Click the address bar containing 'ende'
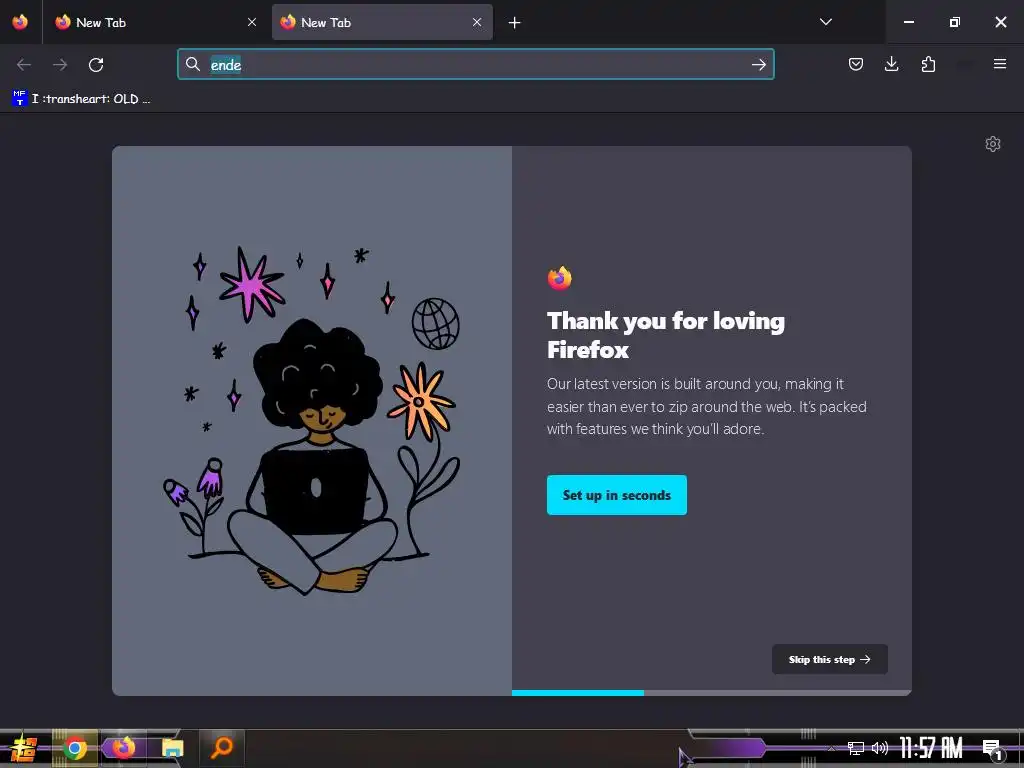Viewport: 1024px width, 768px height. (475, 64)
